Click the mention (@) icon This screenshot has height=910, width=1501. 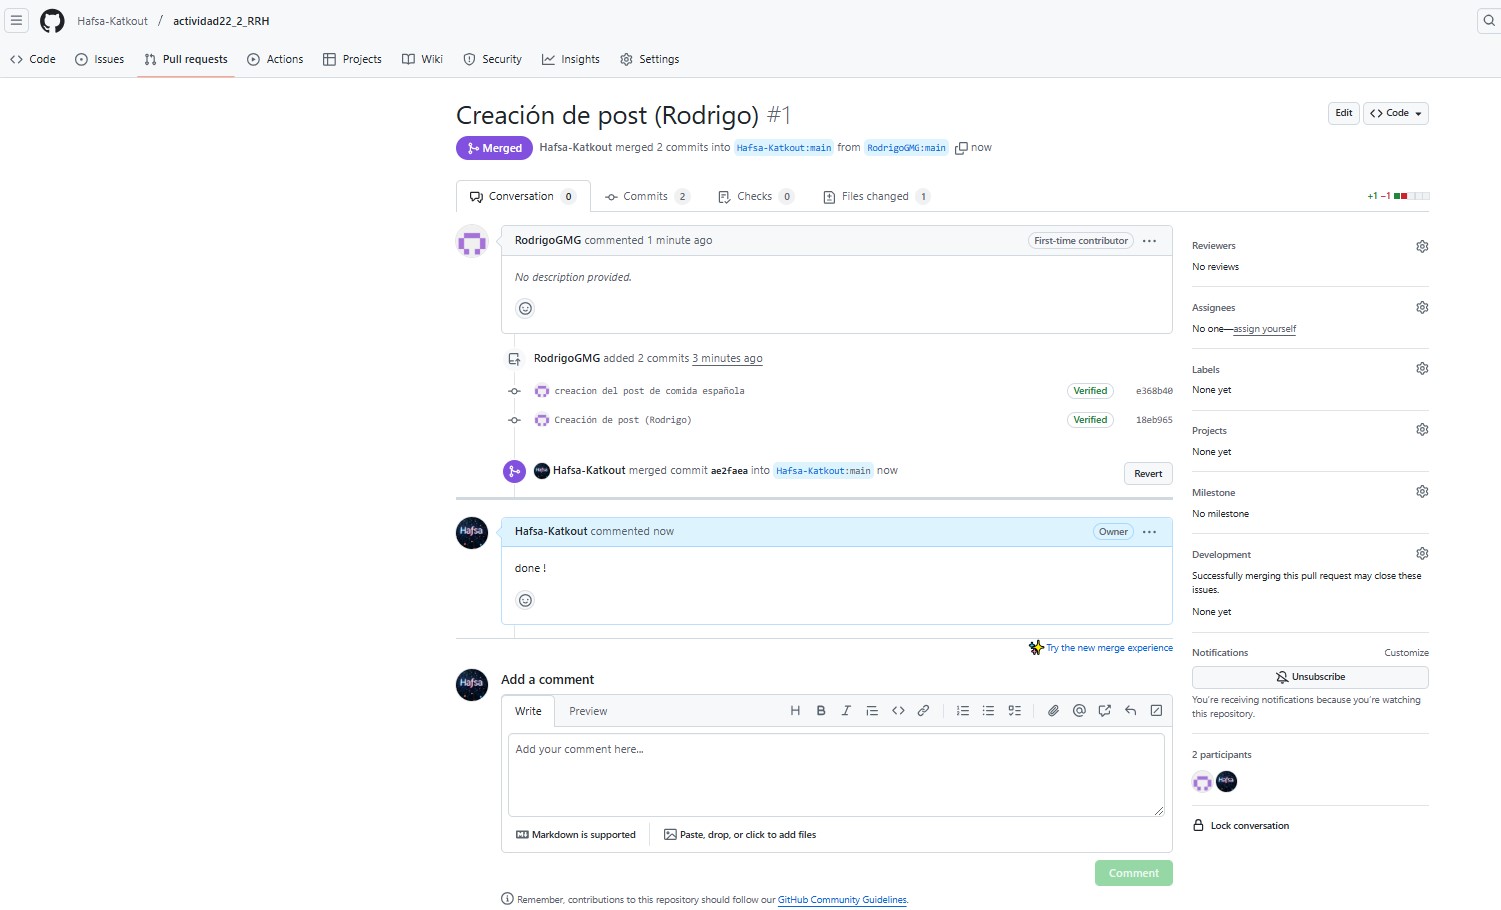[x=1079, y=711]
